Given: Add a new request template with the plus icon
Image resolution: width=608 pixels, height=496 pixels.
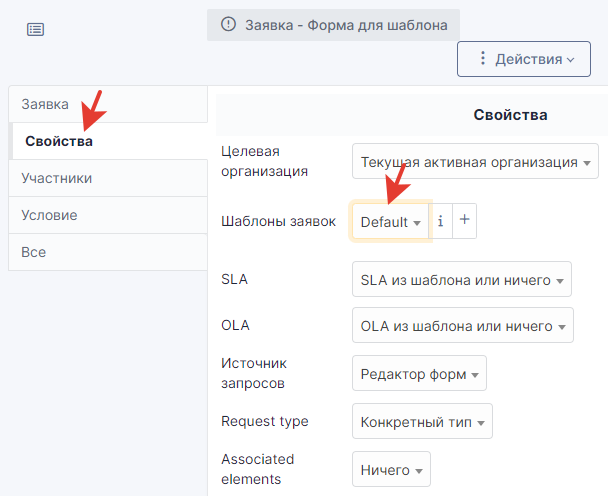Looking at the screenshot, I should (x=465, y=221).
